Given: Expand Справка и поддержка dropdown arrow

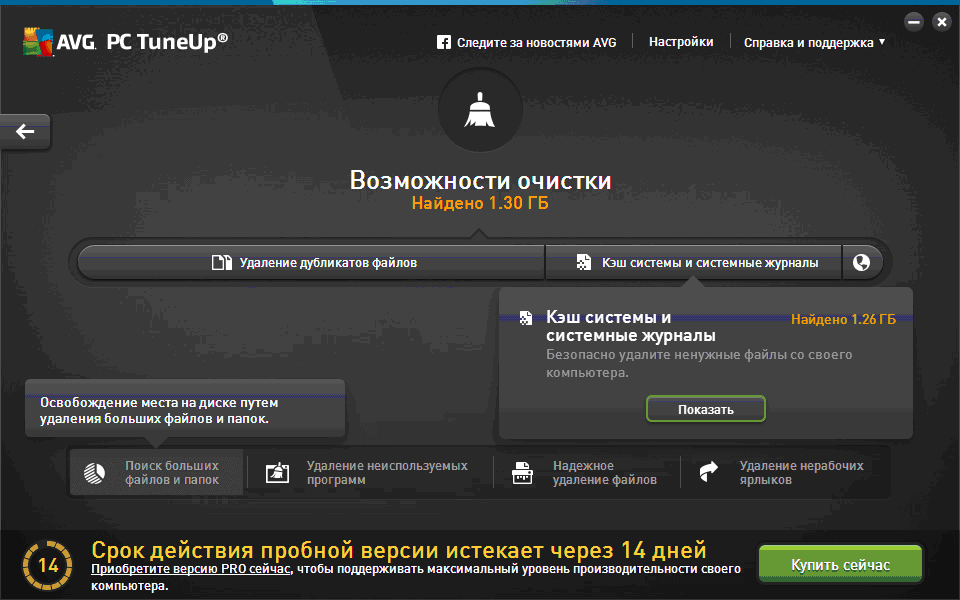Looking at the screenshot, I should pyautogui.click(x=882, y=42).
